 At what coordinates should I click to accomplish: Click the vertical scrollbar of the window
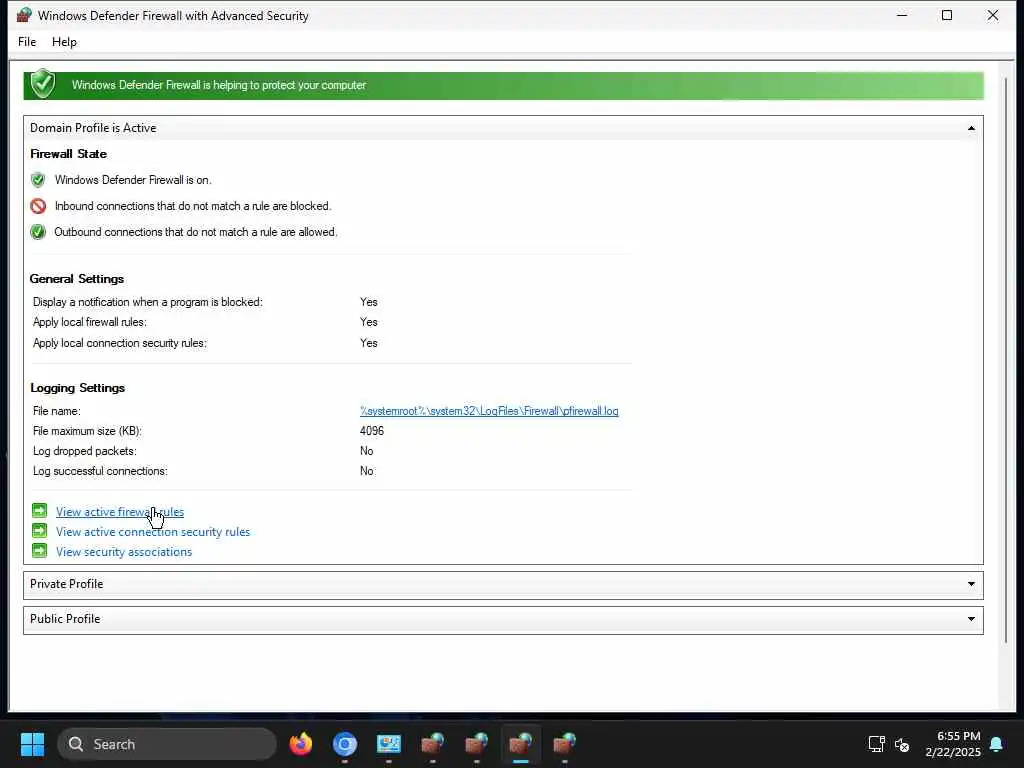(1006, 359)
